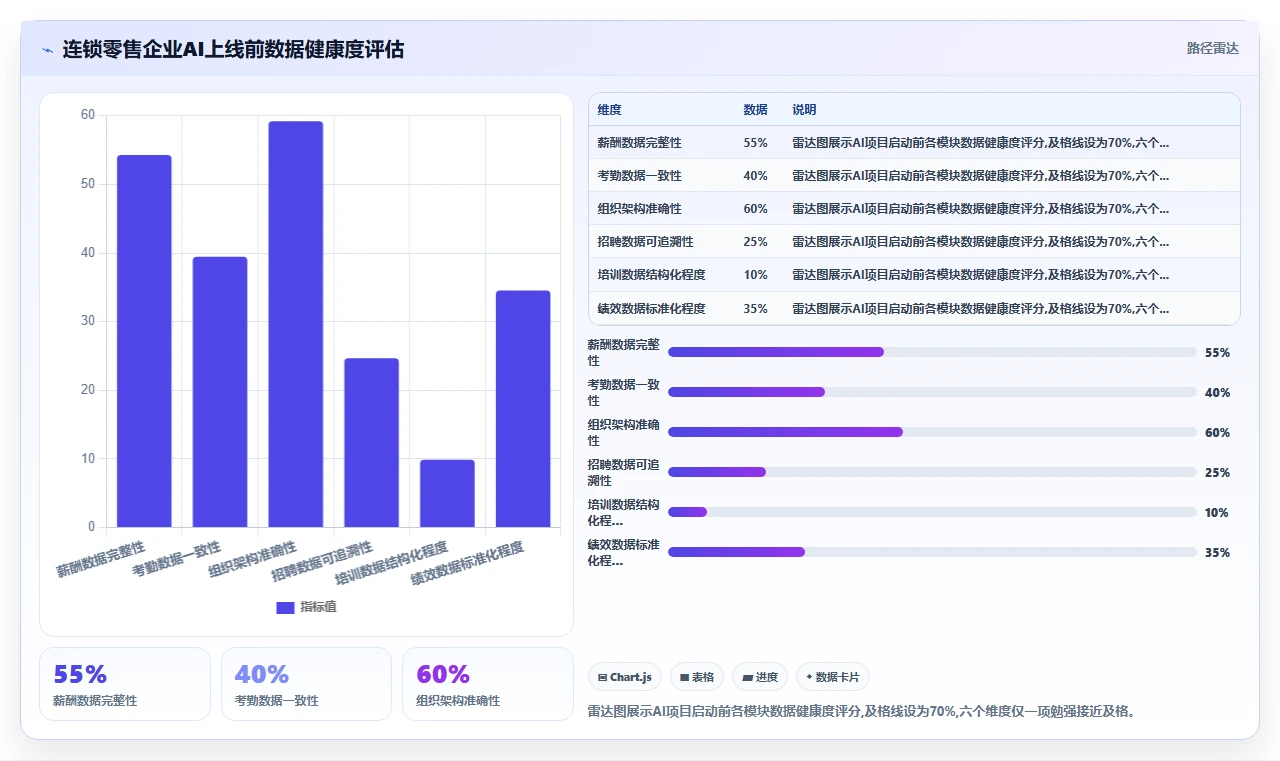The width and height of the screenshot is (1280, 761).
Task: Toggle the 指标值 legend color box
Action: [285, 607]
